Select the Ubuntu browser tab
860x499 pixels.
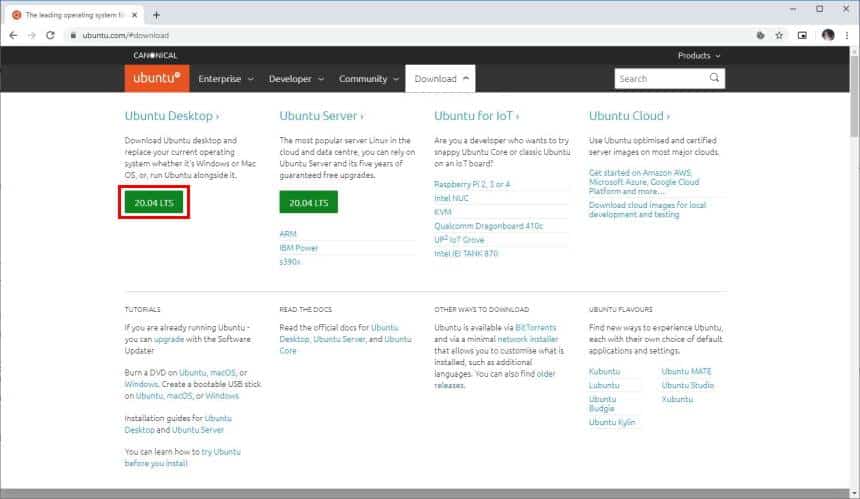pyautogui.click(x=74, y=15)
